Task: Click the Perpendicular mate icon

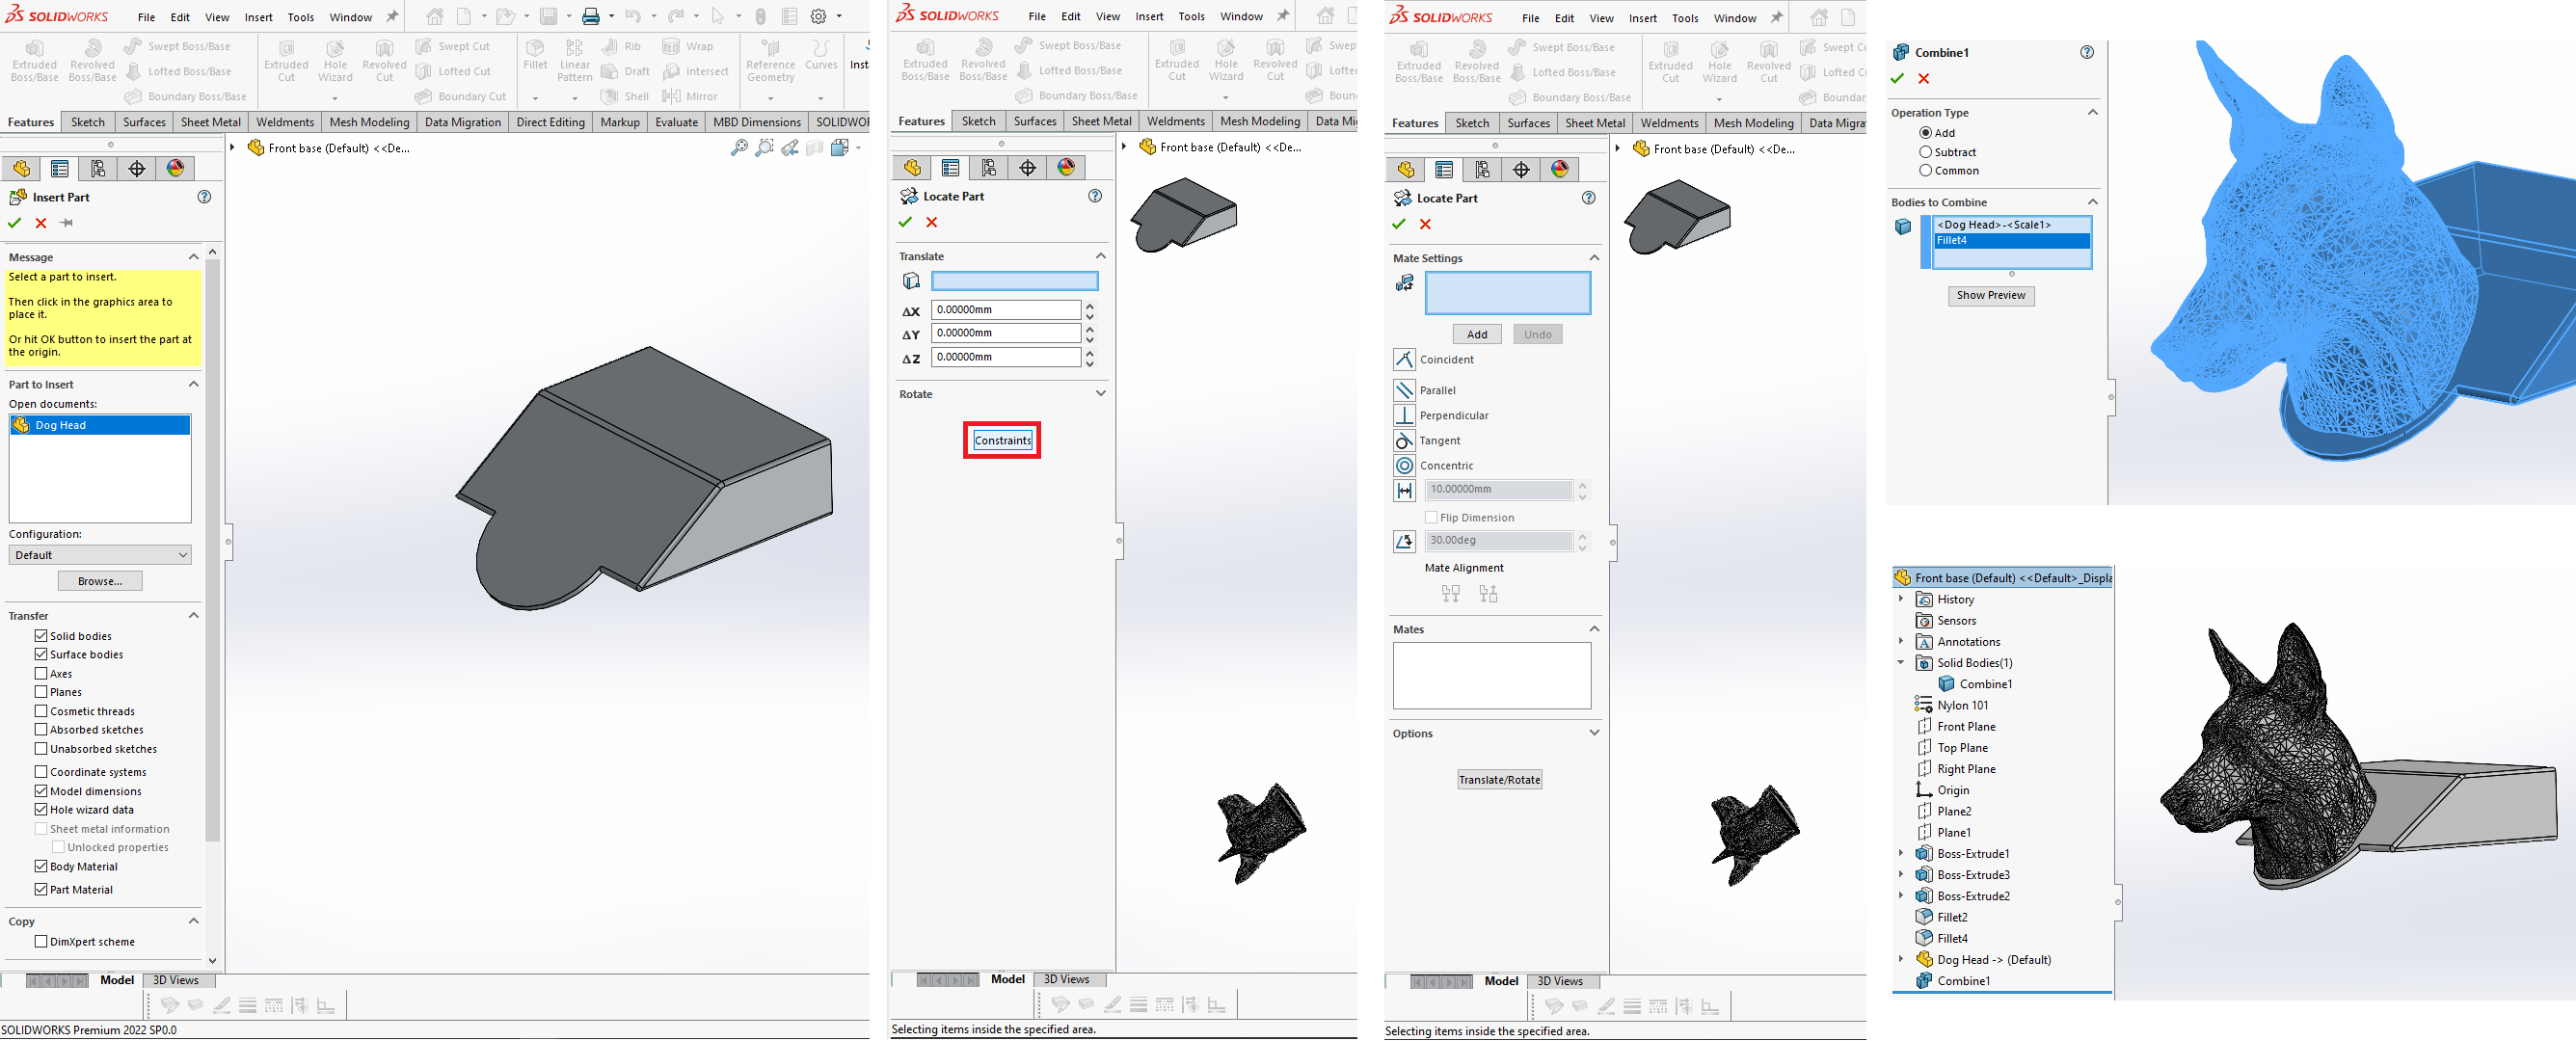Action: pos(1404,416)
